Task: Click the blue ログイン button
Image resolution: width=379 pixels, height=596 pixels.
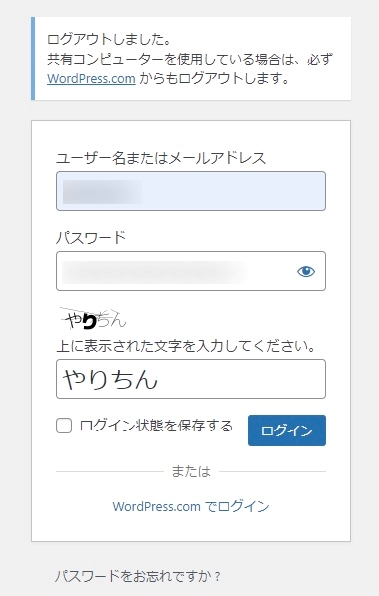Action: point(287,430)
